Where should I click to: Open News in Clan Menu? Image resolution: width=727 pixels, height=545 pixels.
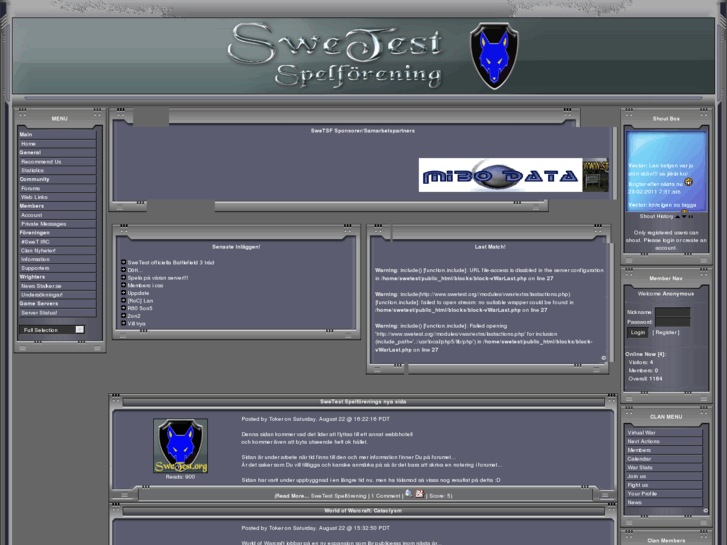pyautogui.click(x=634, y=503)
